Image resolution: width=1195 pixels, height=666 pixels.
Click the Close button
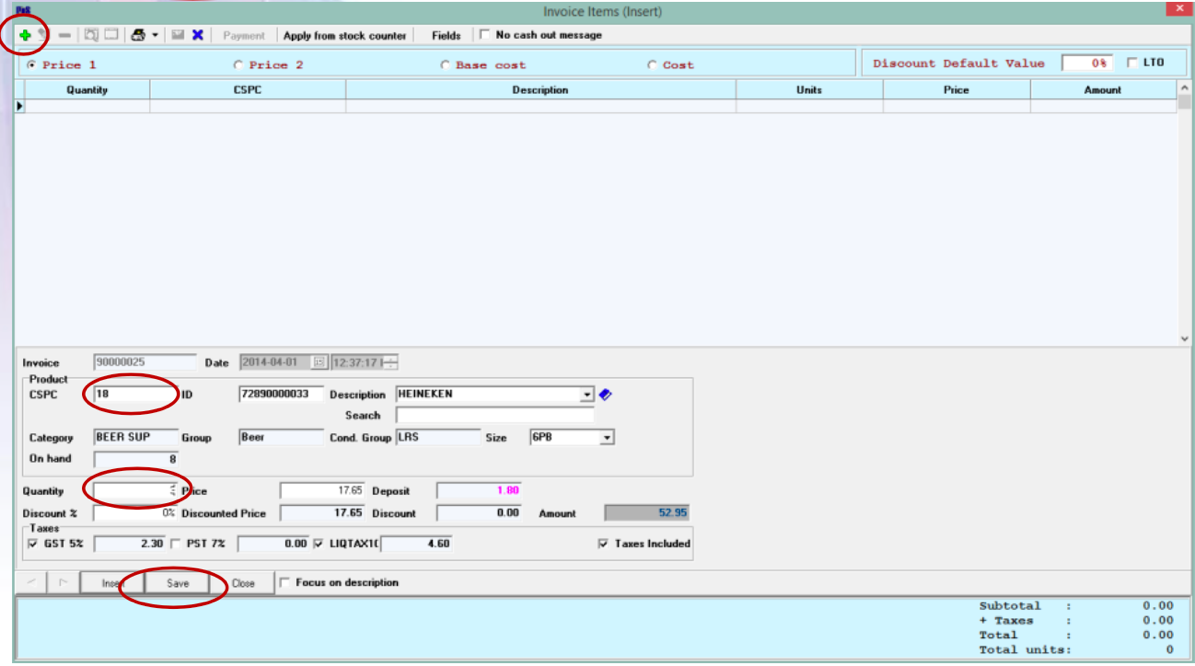(242, 583)
